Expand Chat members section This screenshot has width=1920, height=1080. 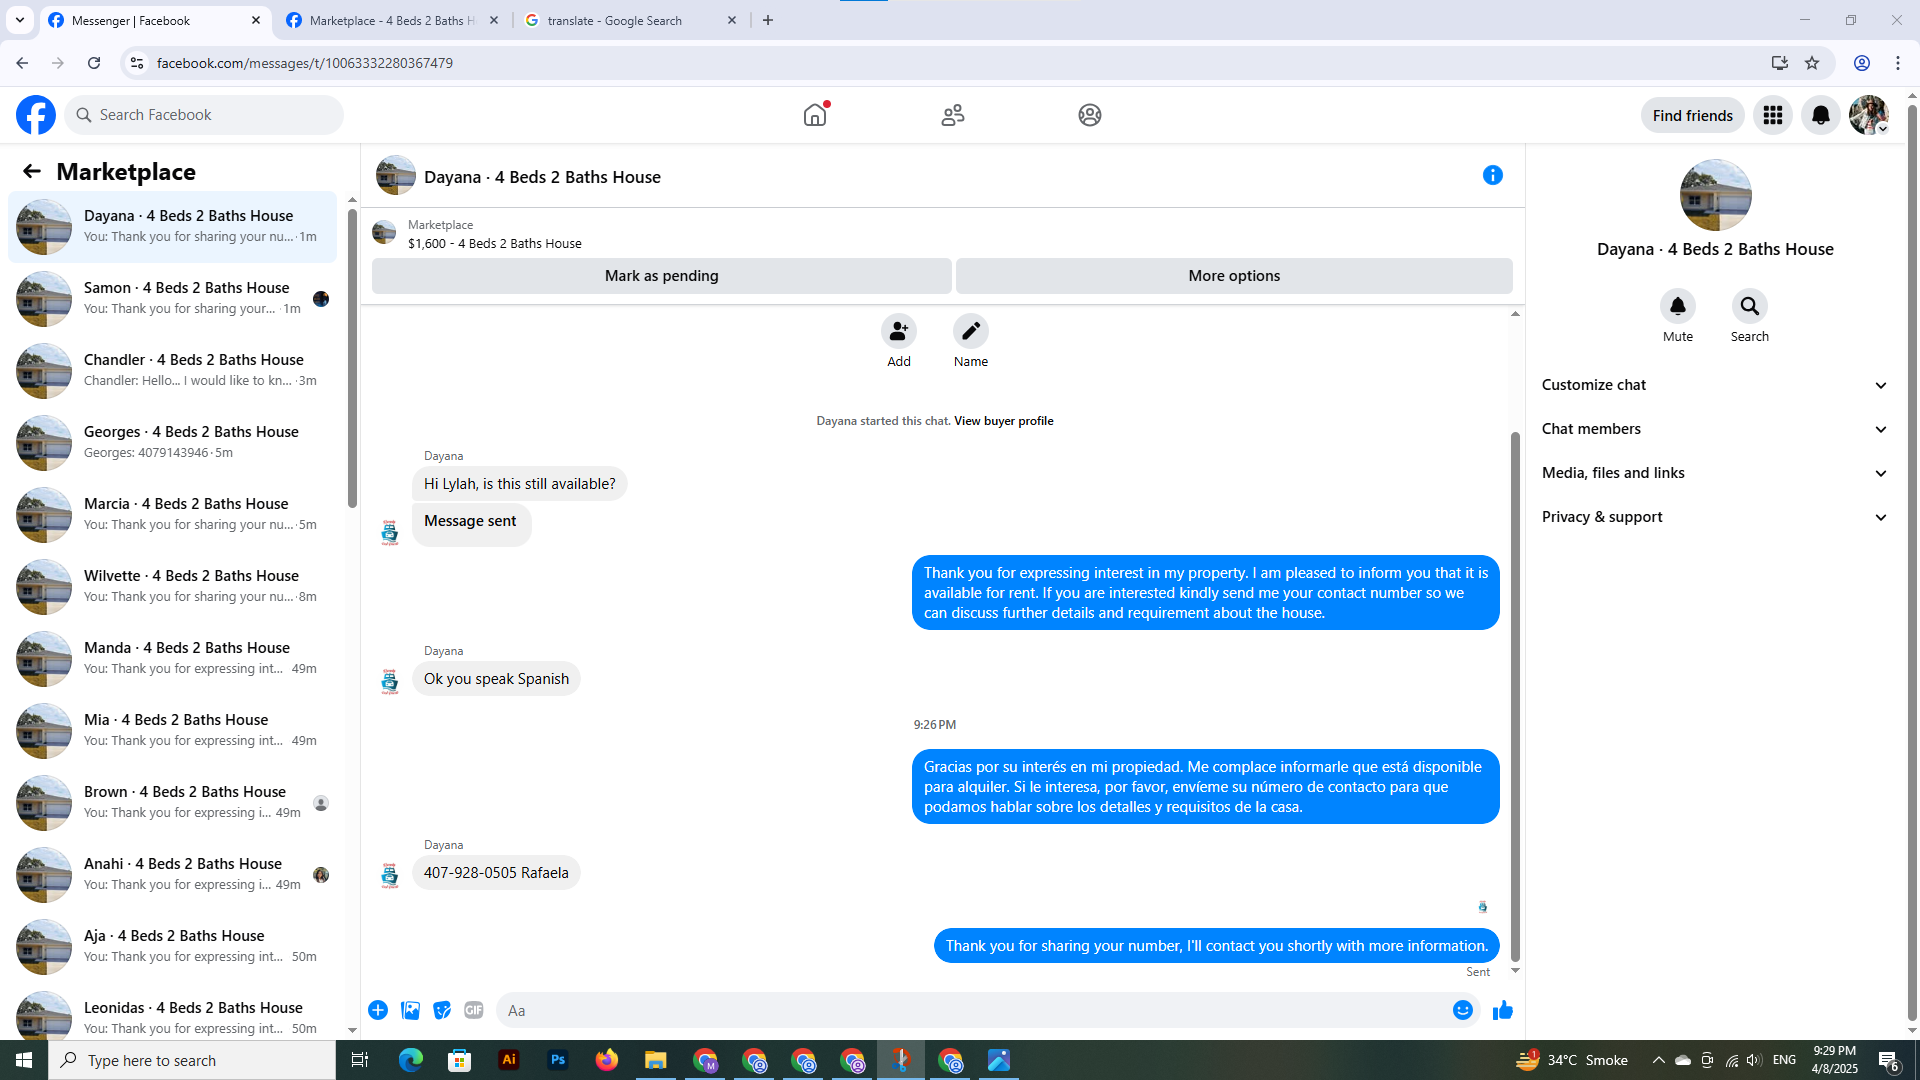1714,429
